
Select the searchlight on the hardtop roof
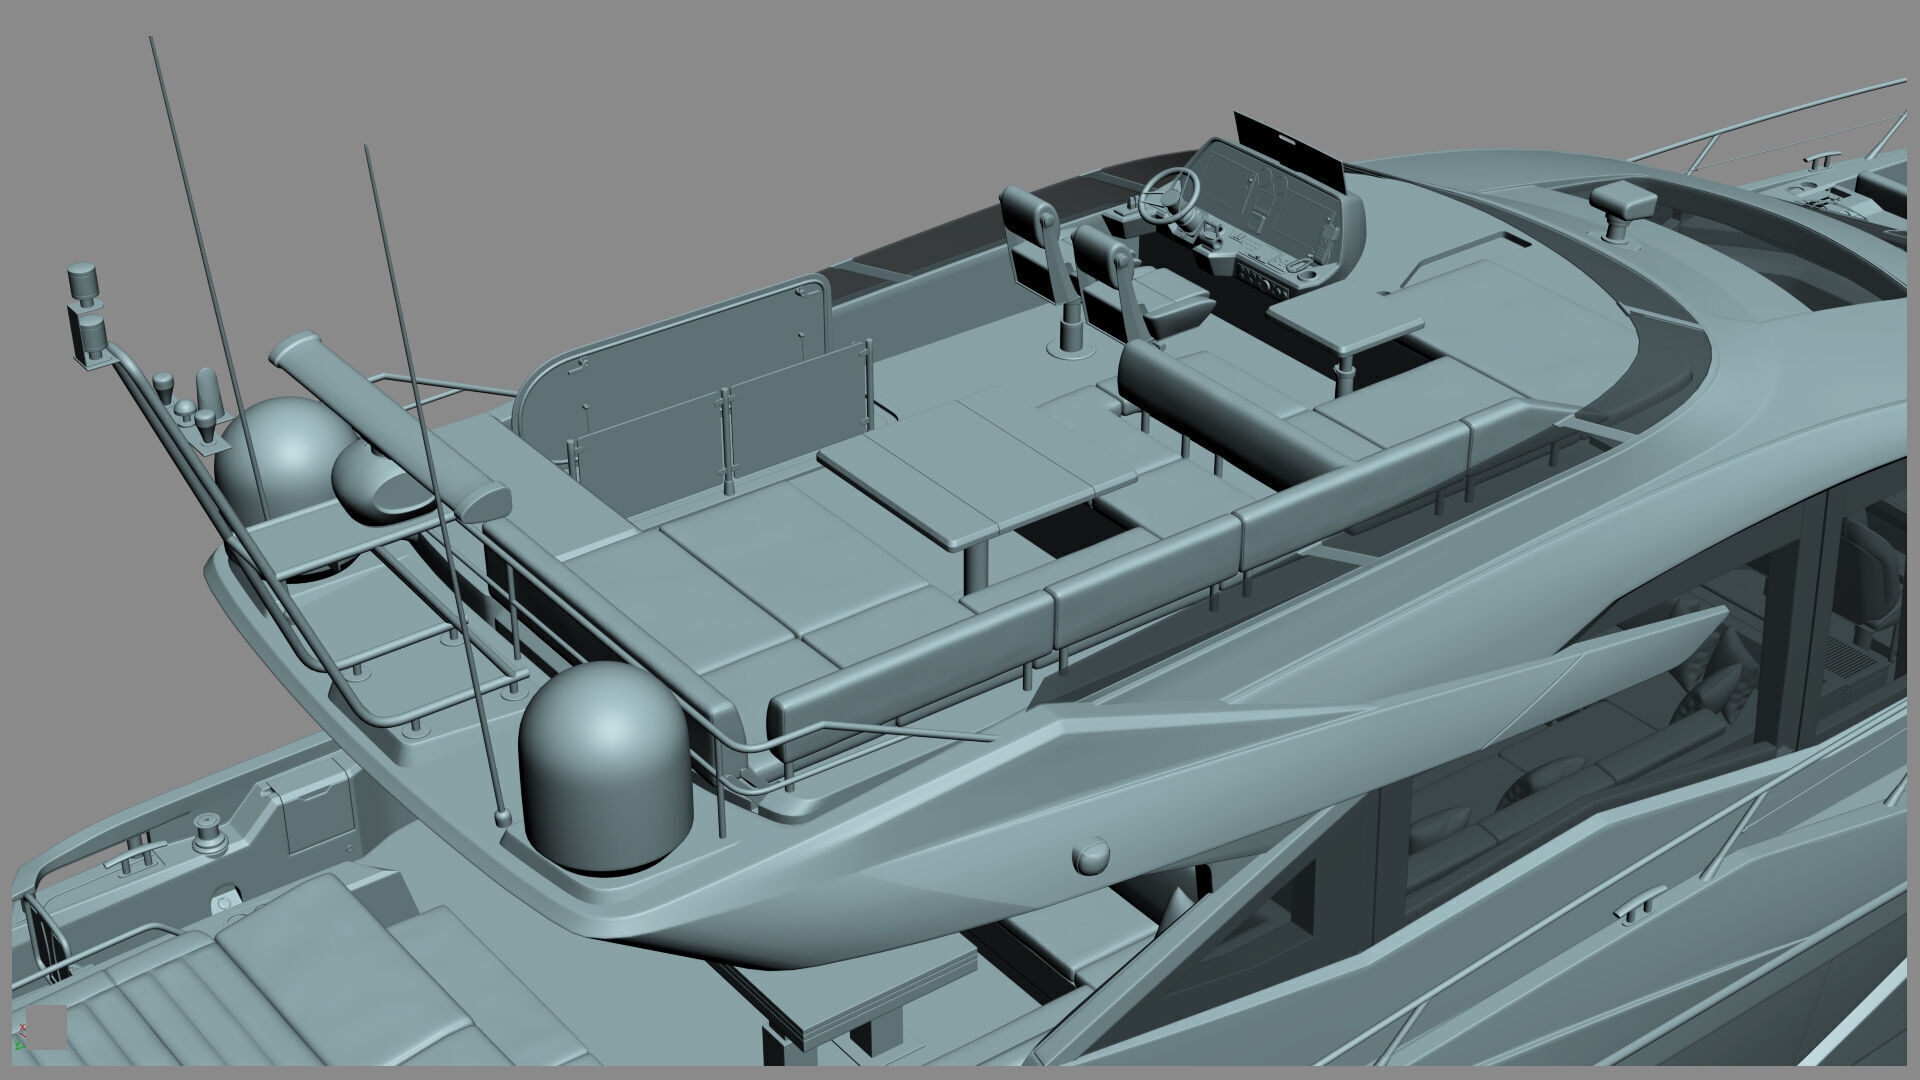click(1621, 207)
